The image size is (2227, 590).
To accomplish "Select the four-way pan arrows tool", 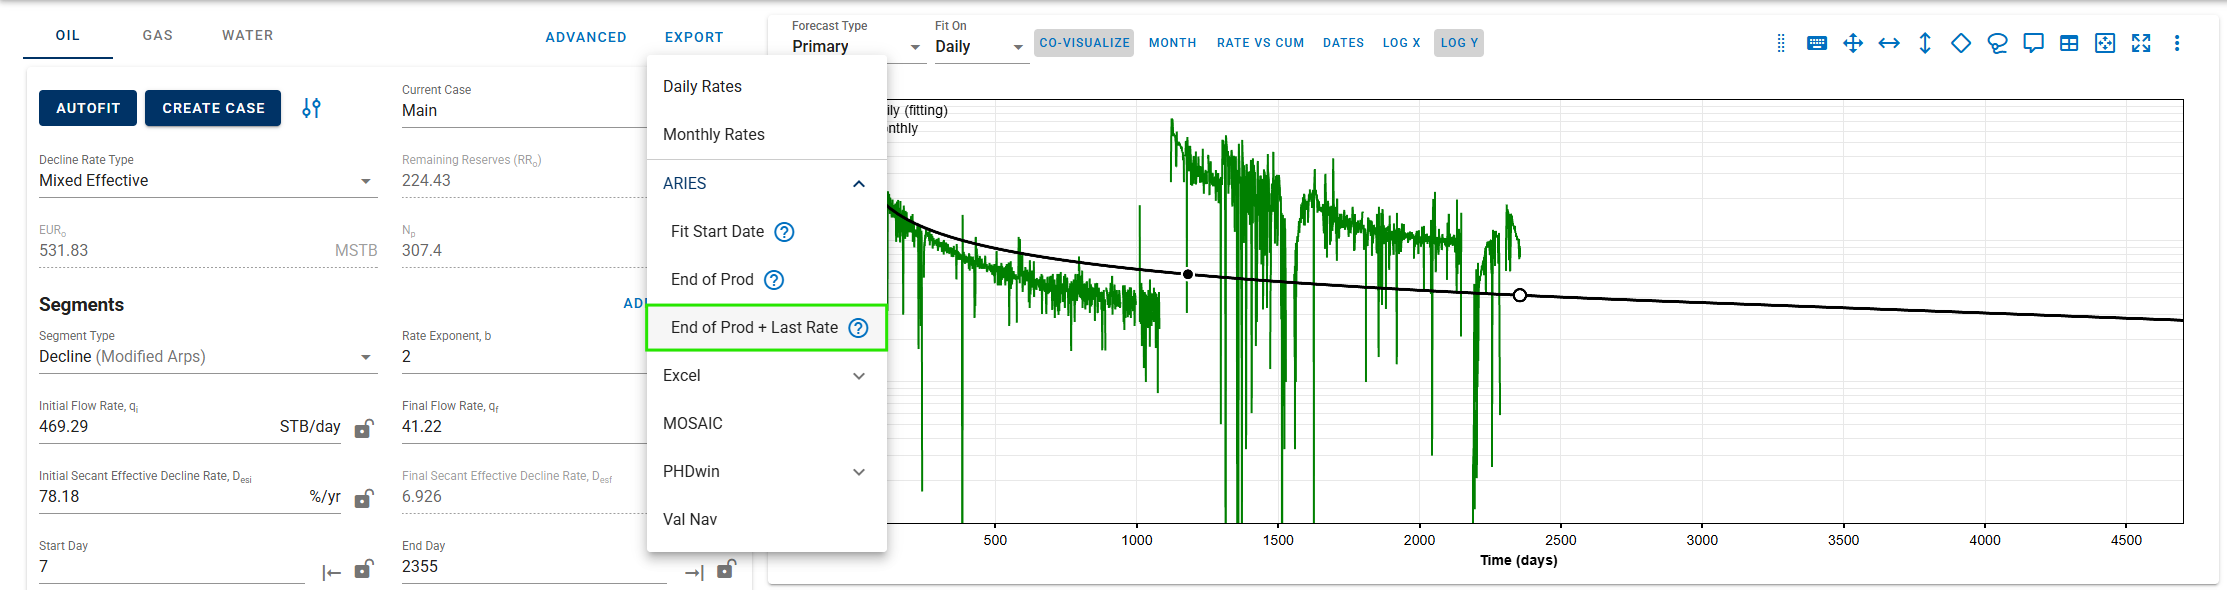I will (x=1853, y=43).
